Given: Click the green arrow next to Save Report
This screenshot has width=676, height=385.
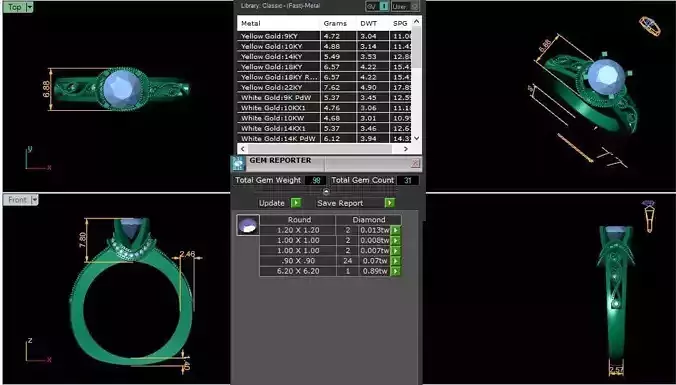Looking at the screenshot, I should point(389,203).
